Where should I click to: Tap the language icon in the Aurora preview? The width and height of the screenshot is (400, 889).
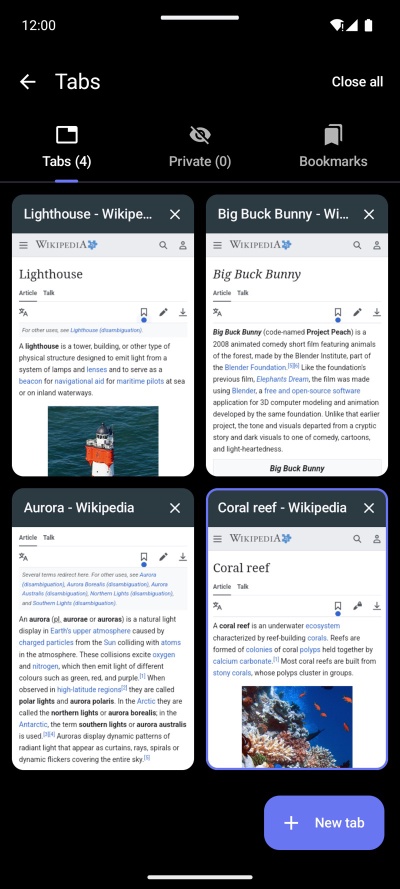[23, 557]
